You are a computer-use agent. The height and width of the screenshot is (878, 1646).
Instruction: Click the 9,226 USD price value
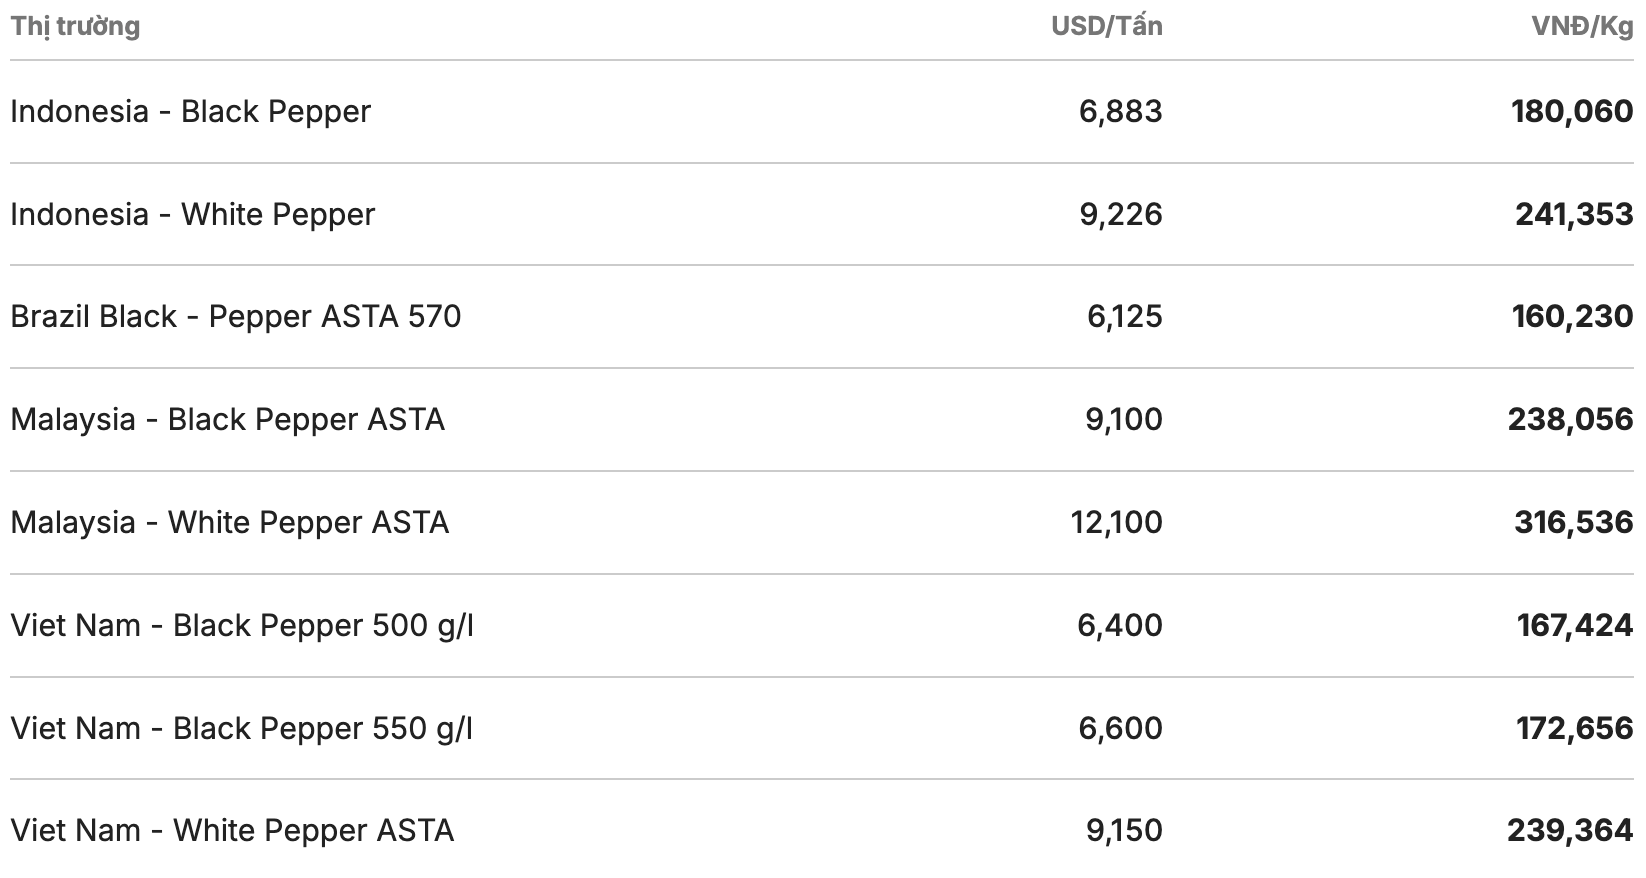pos(1120,214)
